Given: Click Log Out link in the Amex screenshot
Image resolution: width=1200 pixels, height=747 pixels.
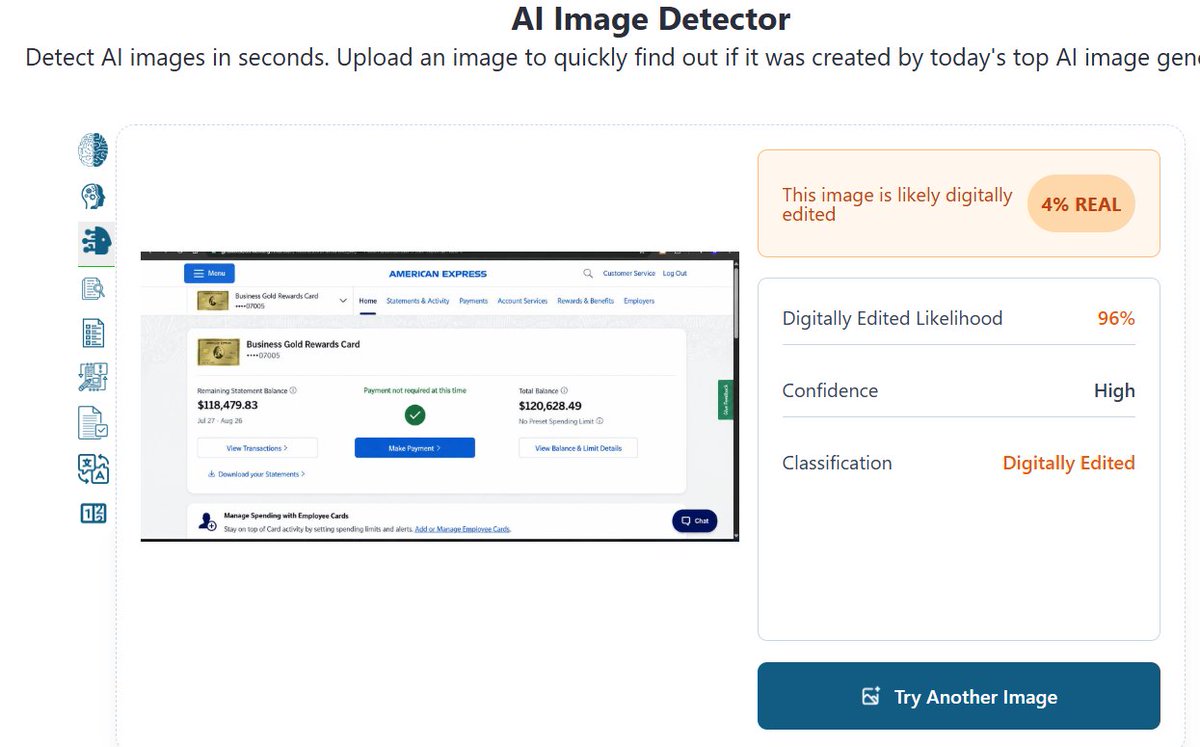Looking at the screenshot, I should [x=675, y=273].
